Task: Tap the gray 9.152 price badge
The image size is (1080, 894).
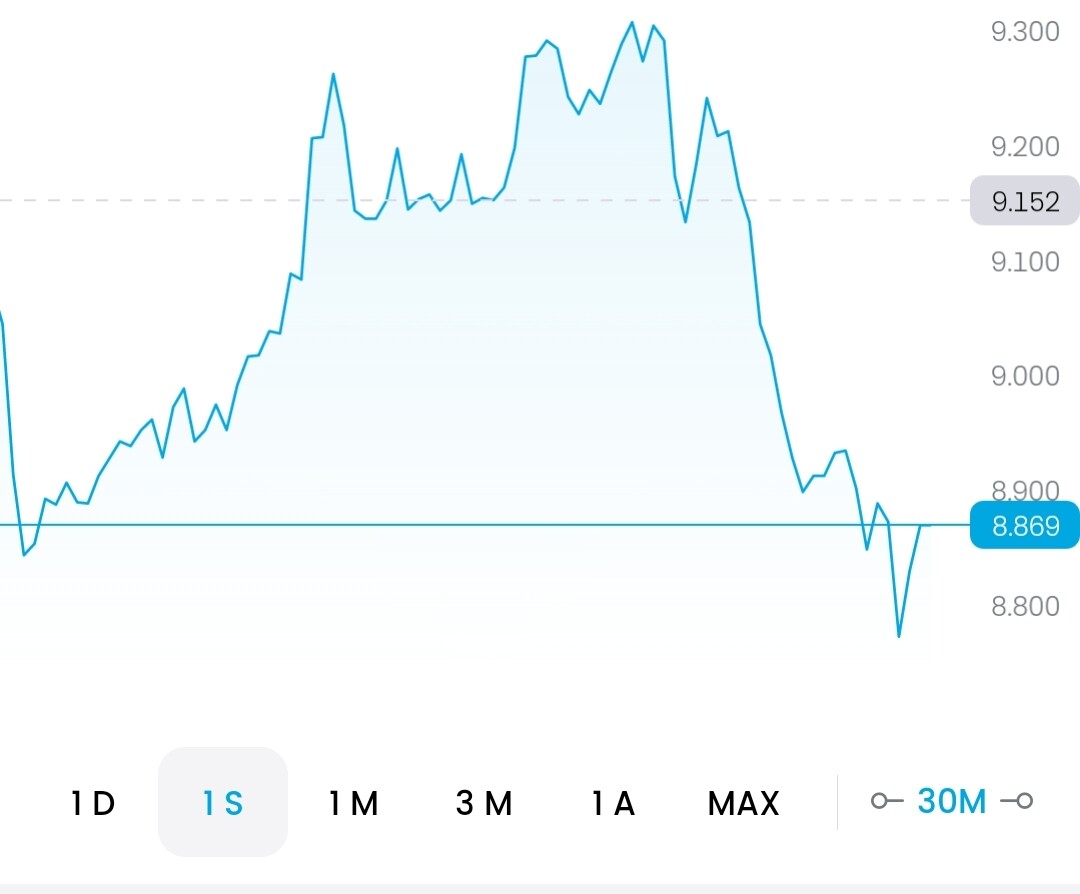Action: 1025,202
